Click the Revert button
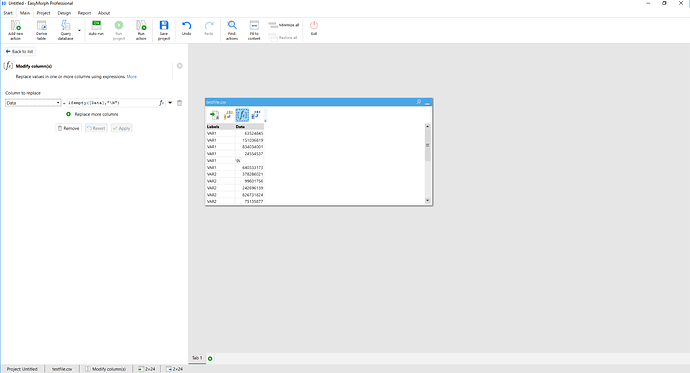 coord(96,128)
